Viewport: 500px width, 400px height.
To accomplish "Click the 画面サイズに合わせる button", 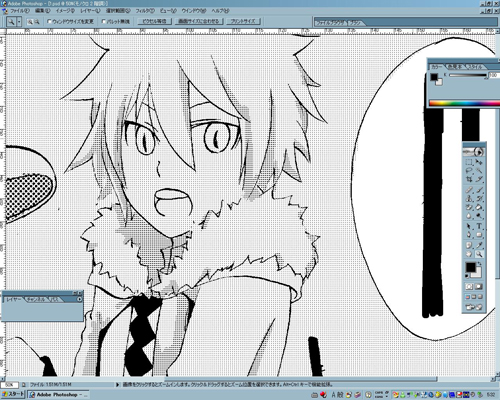I will 199,21.
